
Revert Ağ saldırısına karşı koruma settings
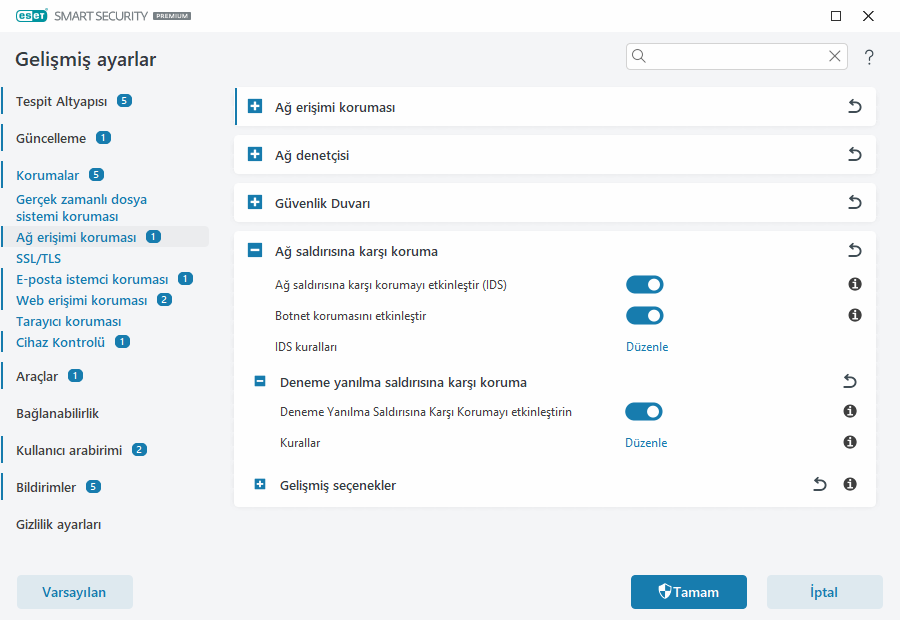pos(854,251)
